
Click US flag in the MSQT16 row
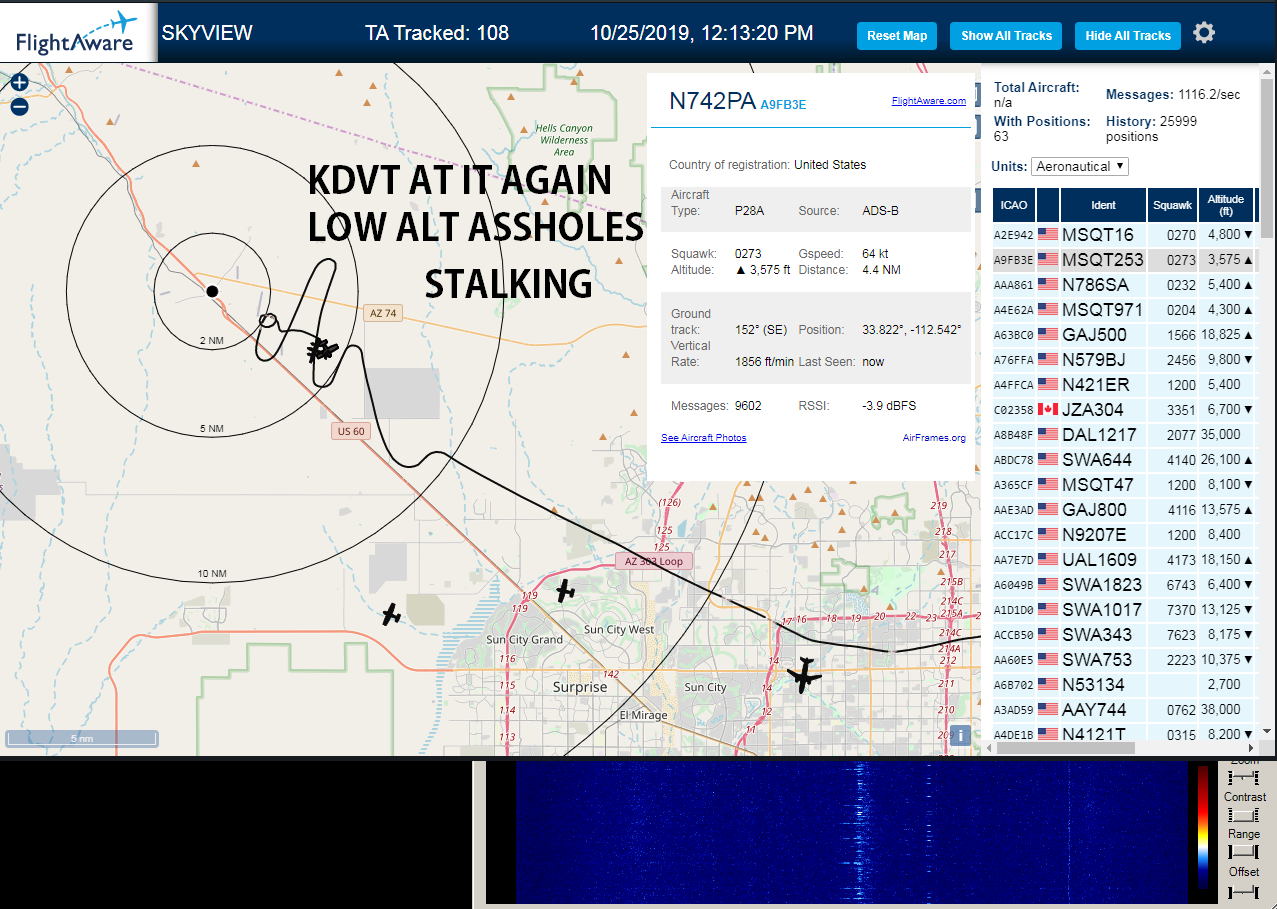tap(1048, 234)
